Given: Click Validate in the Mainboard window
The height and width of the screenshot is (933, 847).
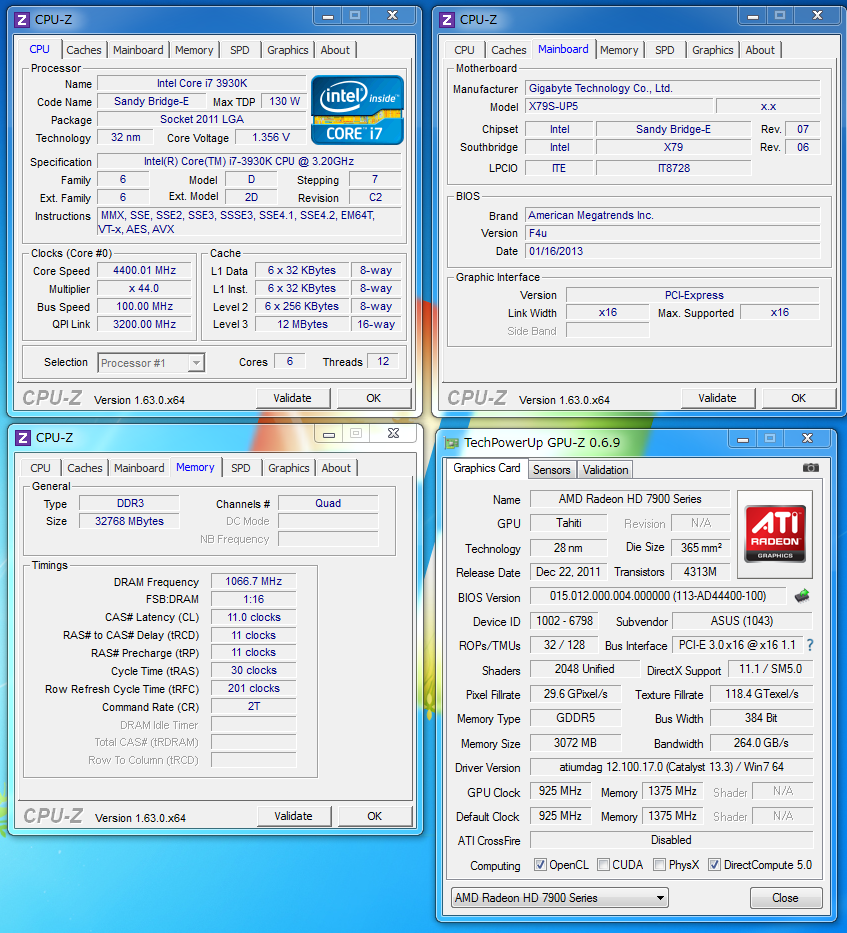Looking at the screenshot, I should (717, 398).
